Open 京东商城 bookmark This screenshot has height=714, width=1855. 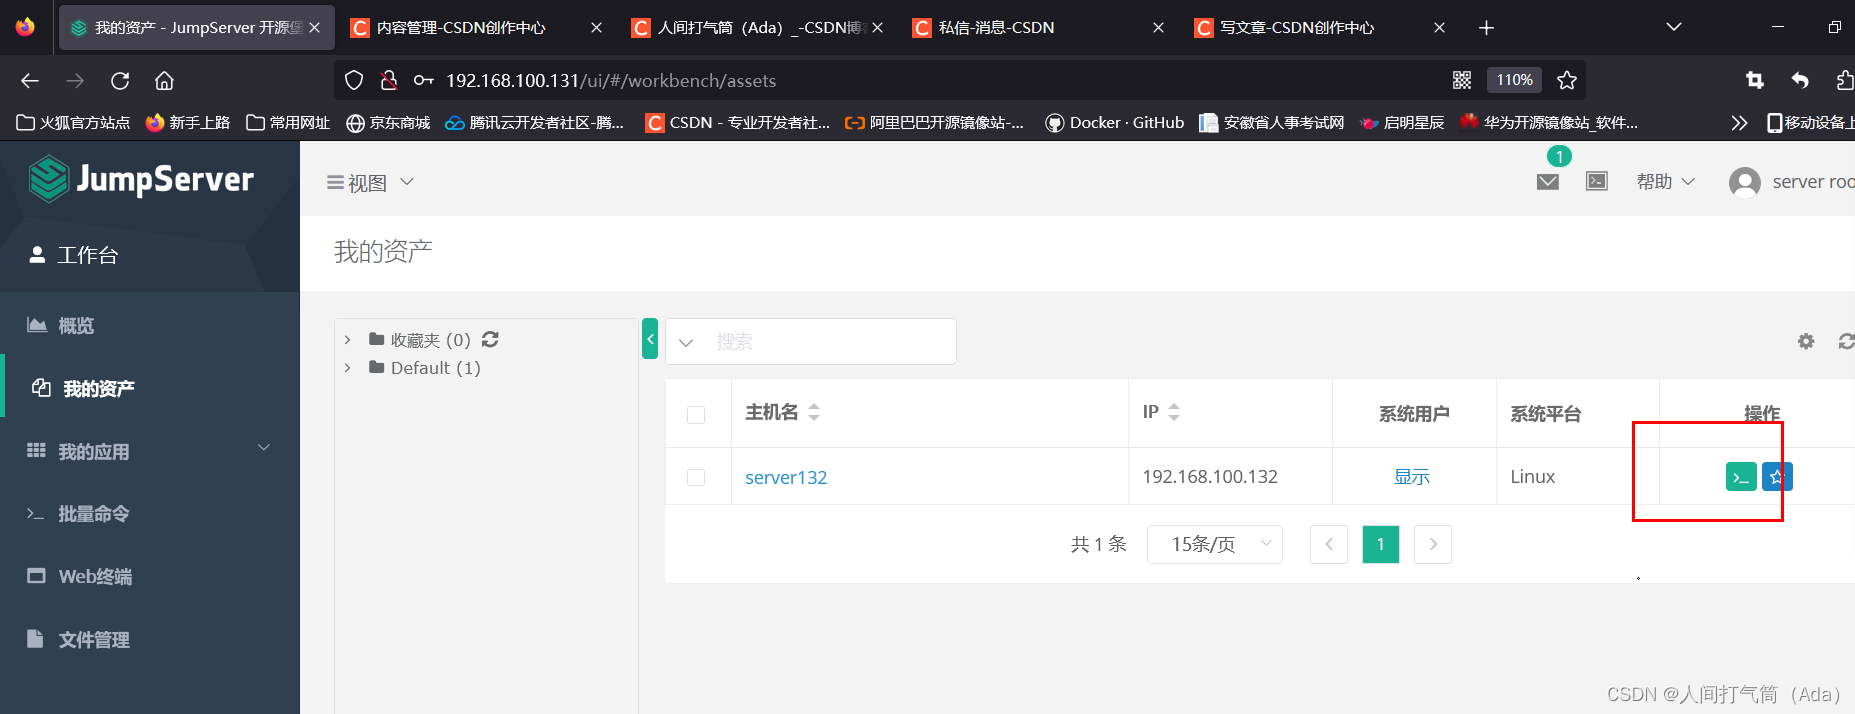click(388, 123)
